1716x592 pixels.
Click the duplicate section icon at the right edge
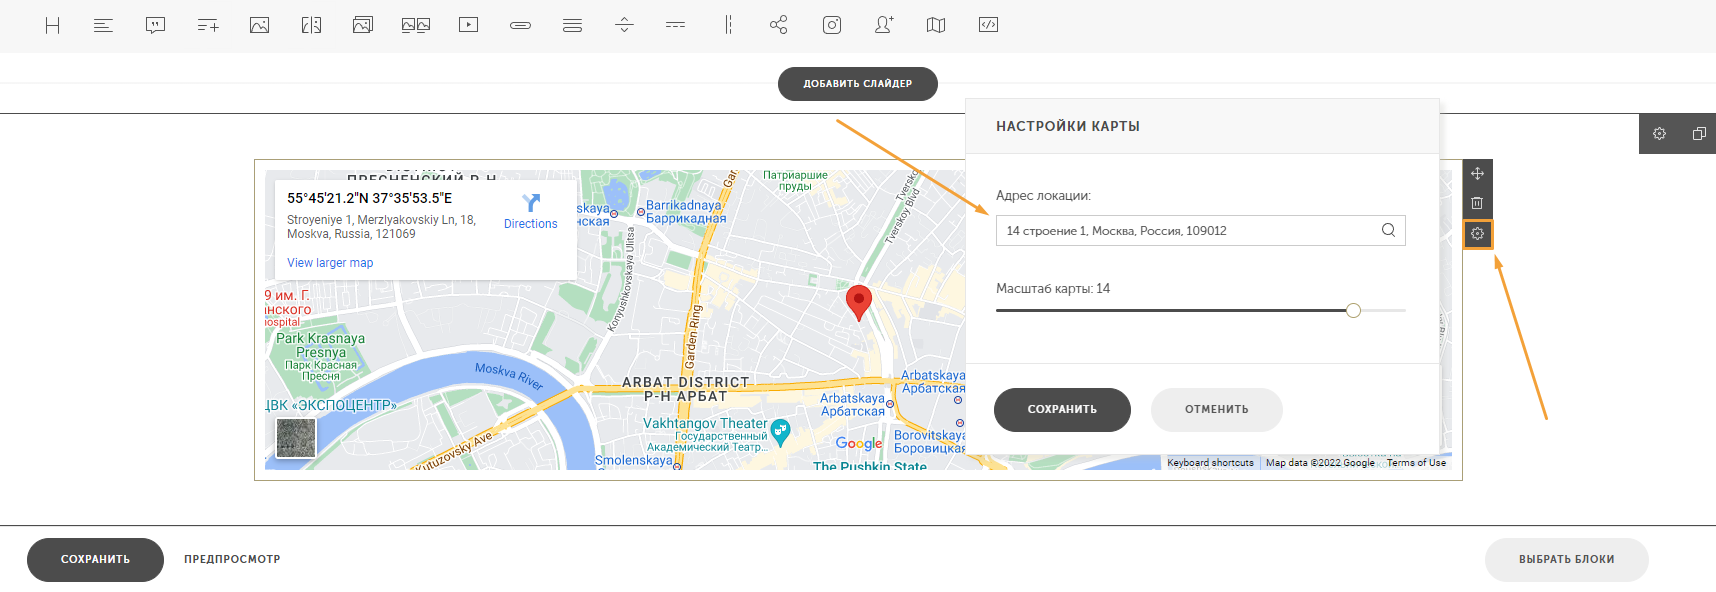(x=1698, y=134)
